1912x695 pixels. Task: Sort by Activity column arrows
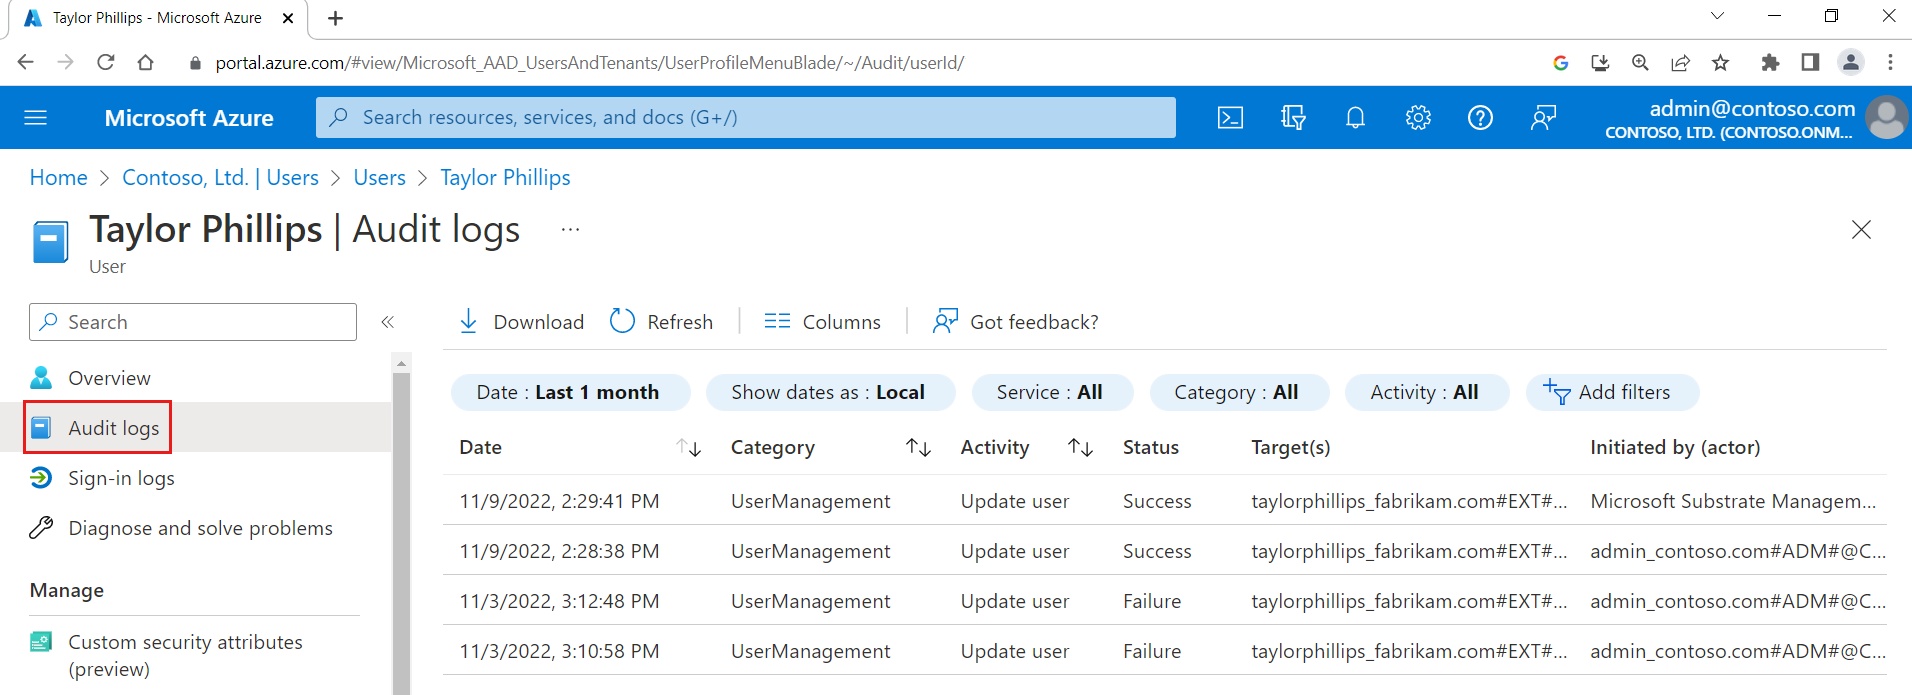1080,448
